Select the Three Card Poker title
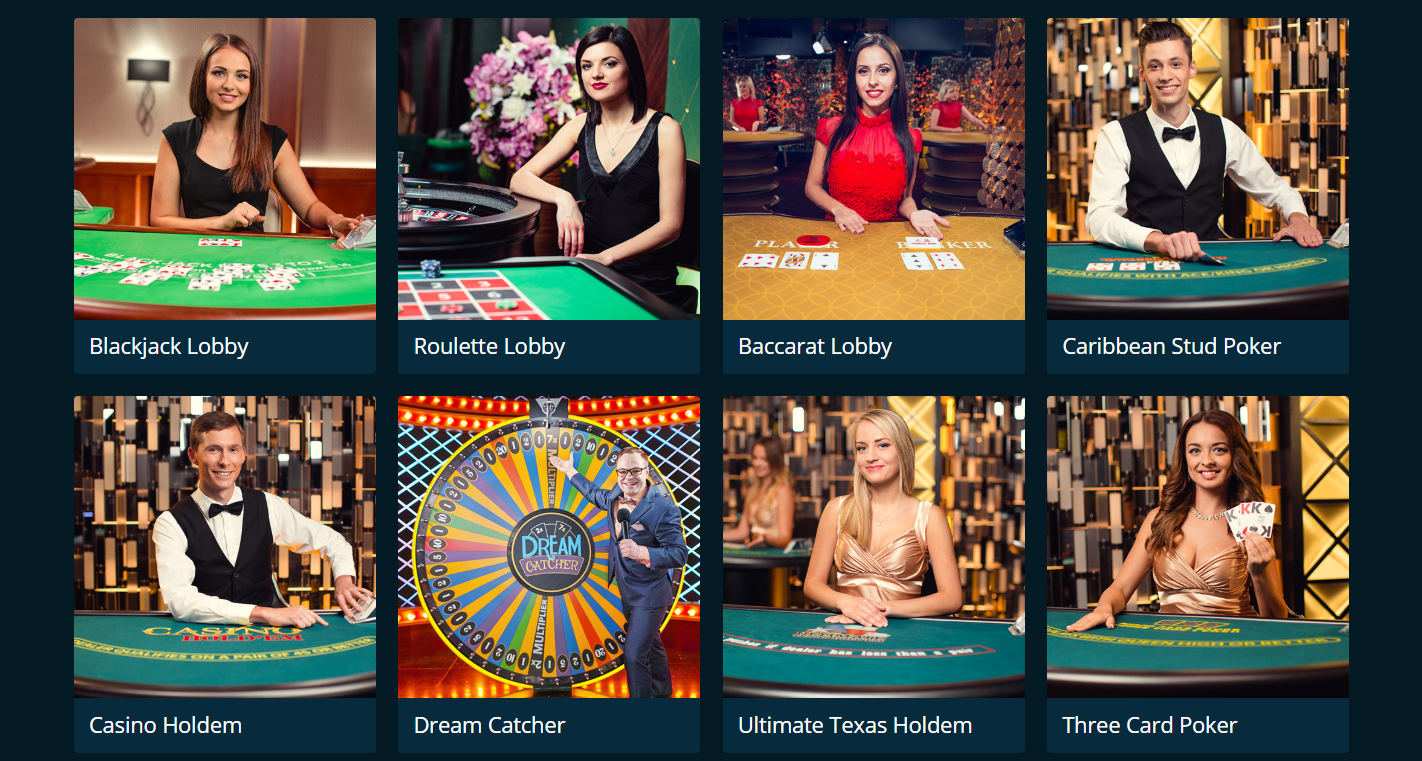The image size is (1422, 761). (1150, 726)
